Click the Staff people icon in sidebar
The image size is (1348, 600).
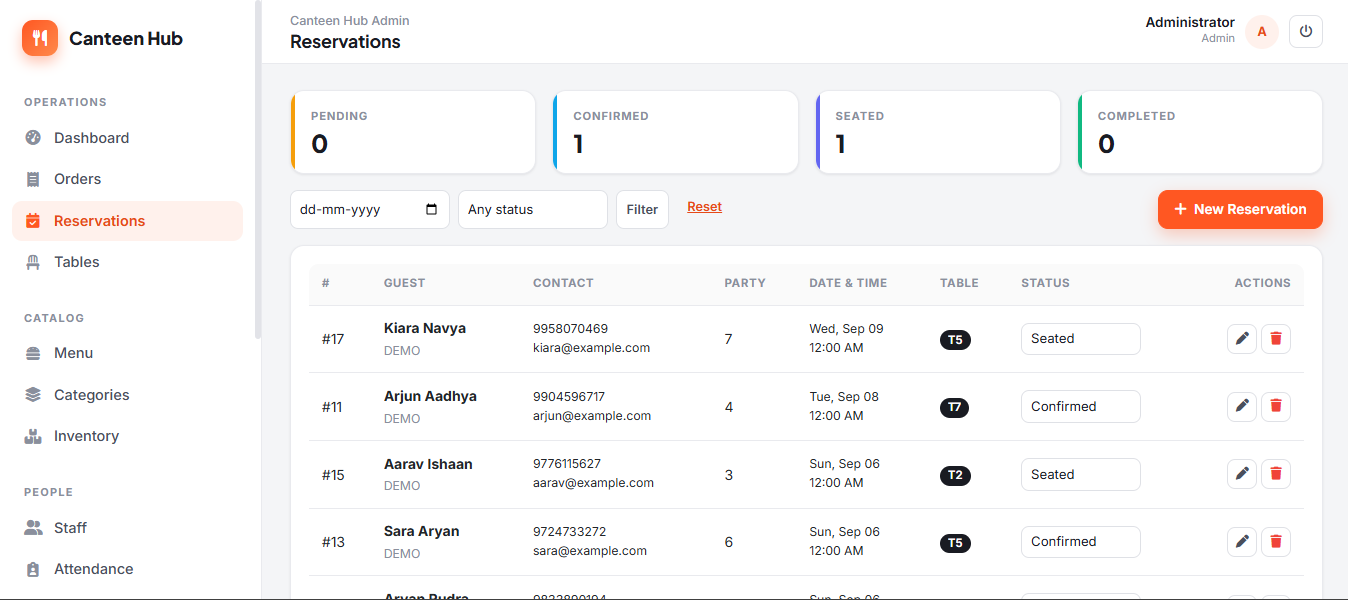tap(33, 528)
